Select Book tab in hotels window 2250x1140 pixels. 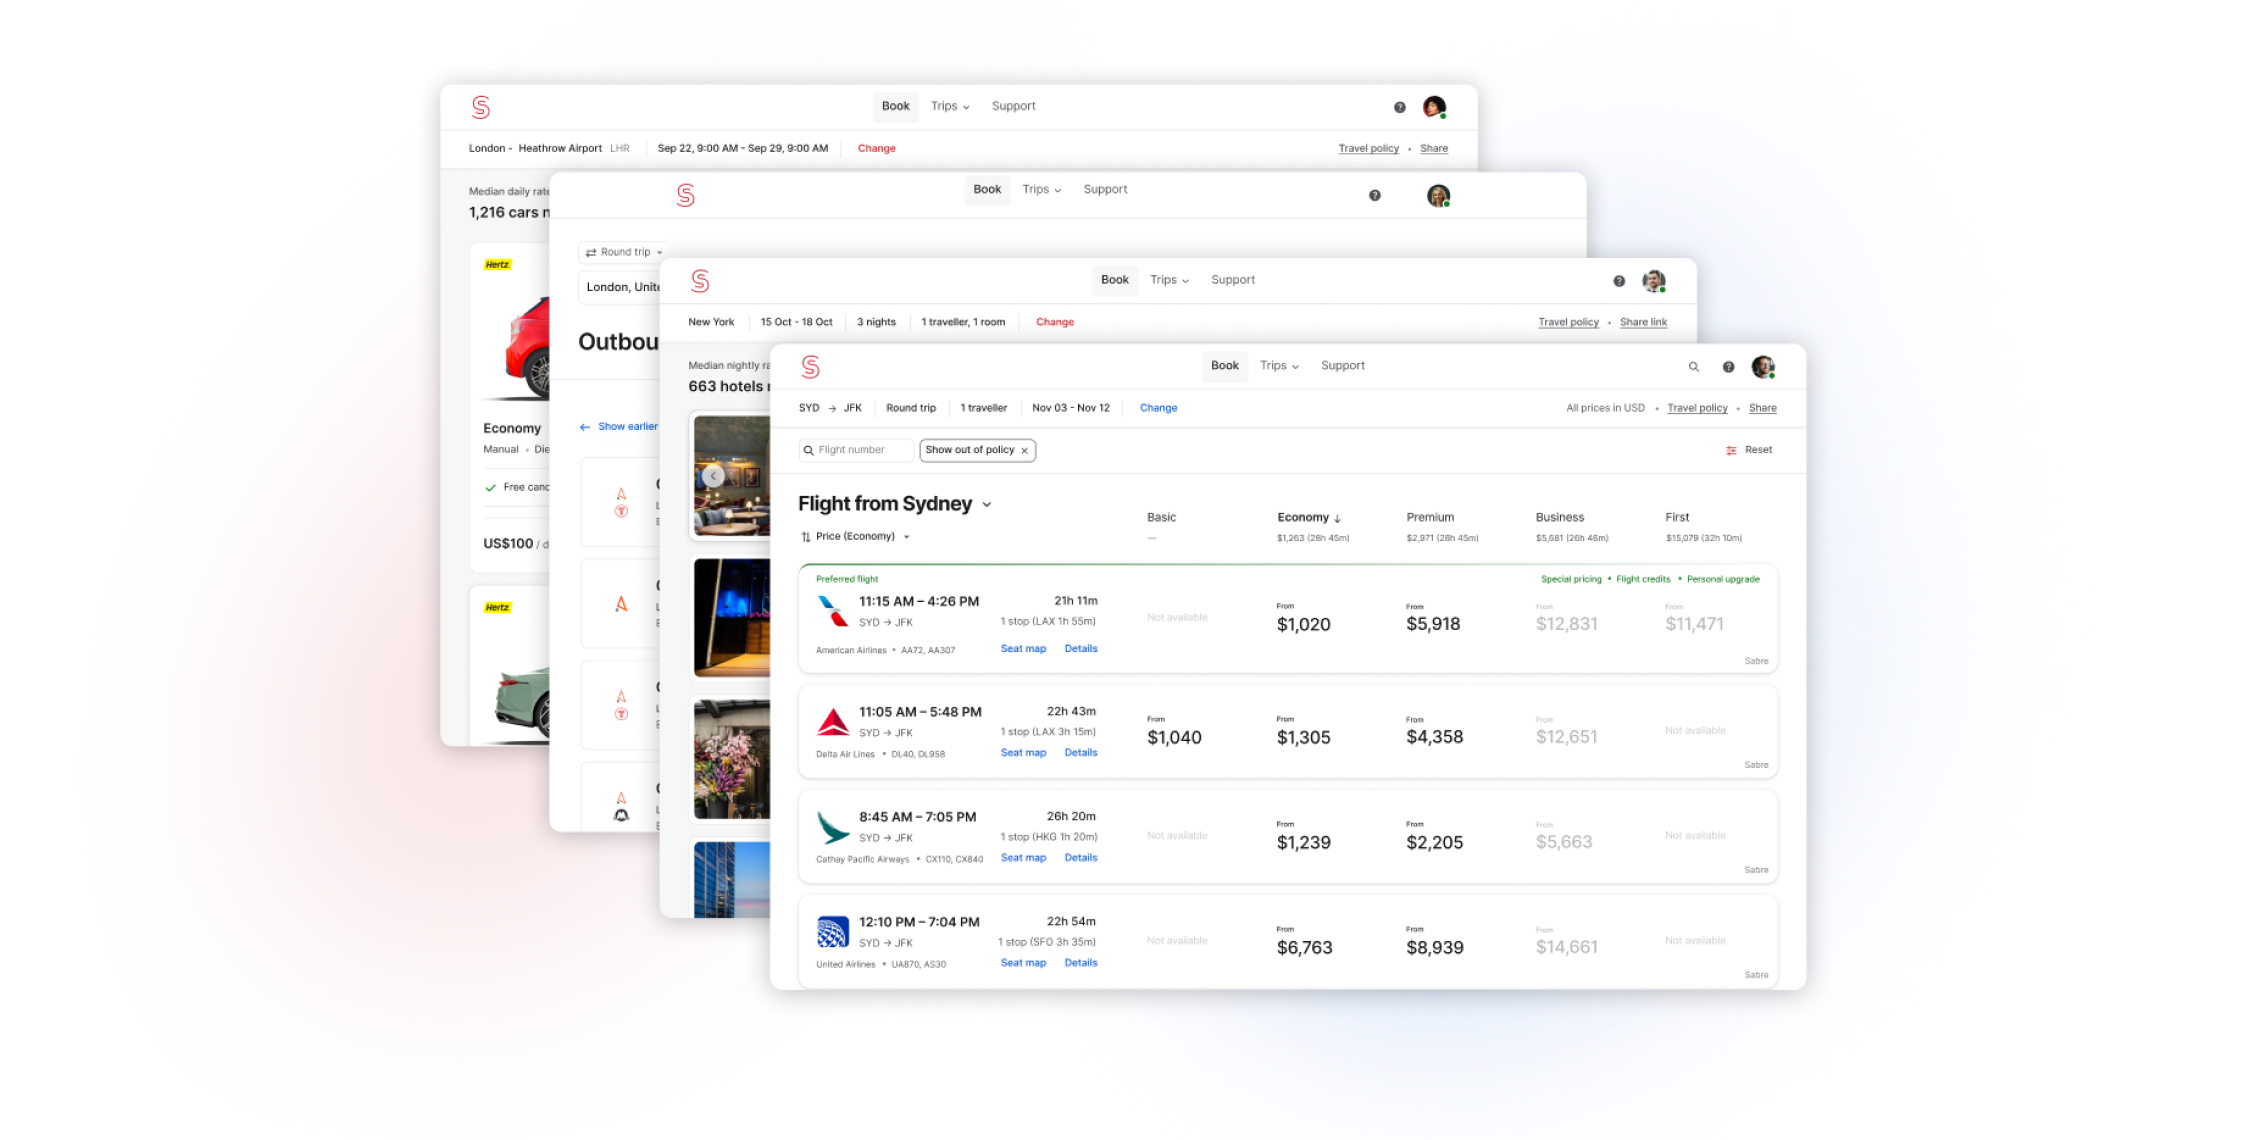pyautogui.click(x=1115, y=280)
